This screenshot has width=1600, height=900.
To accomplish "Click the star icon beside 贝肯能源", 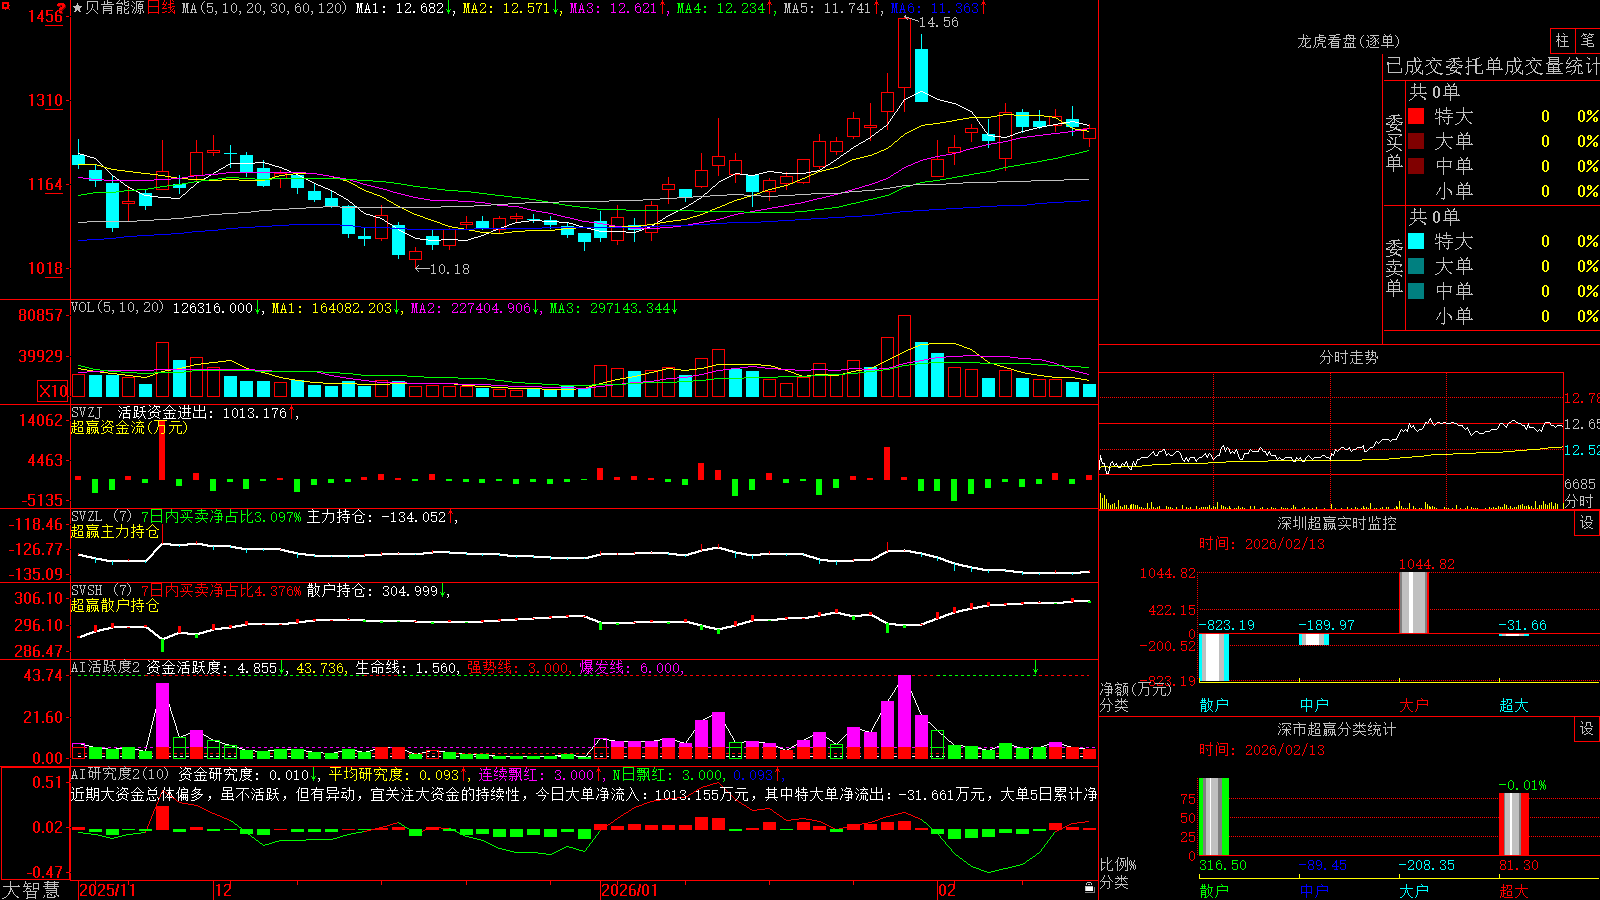I will [77, 8].
